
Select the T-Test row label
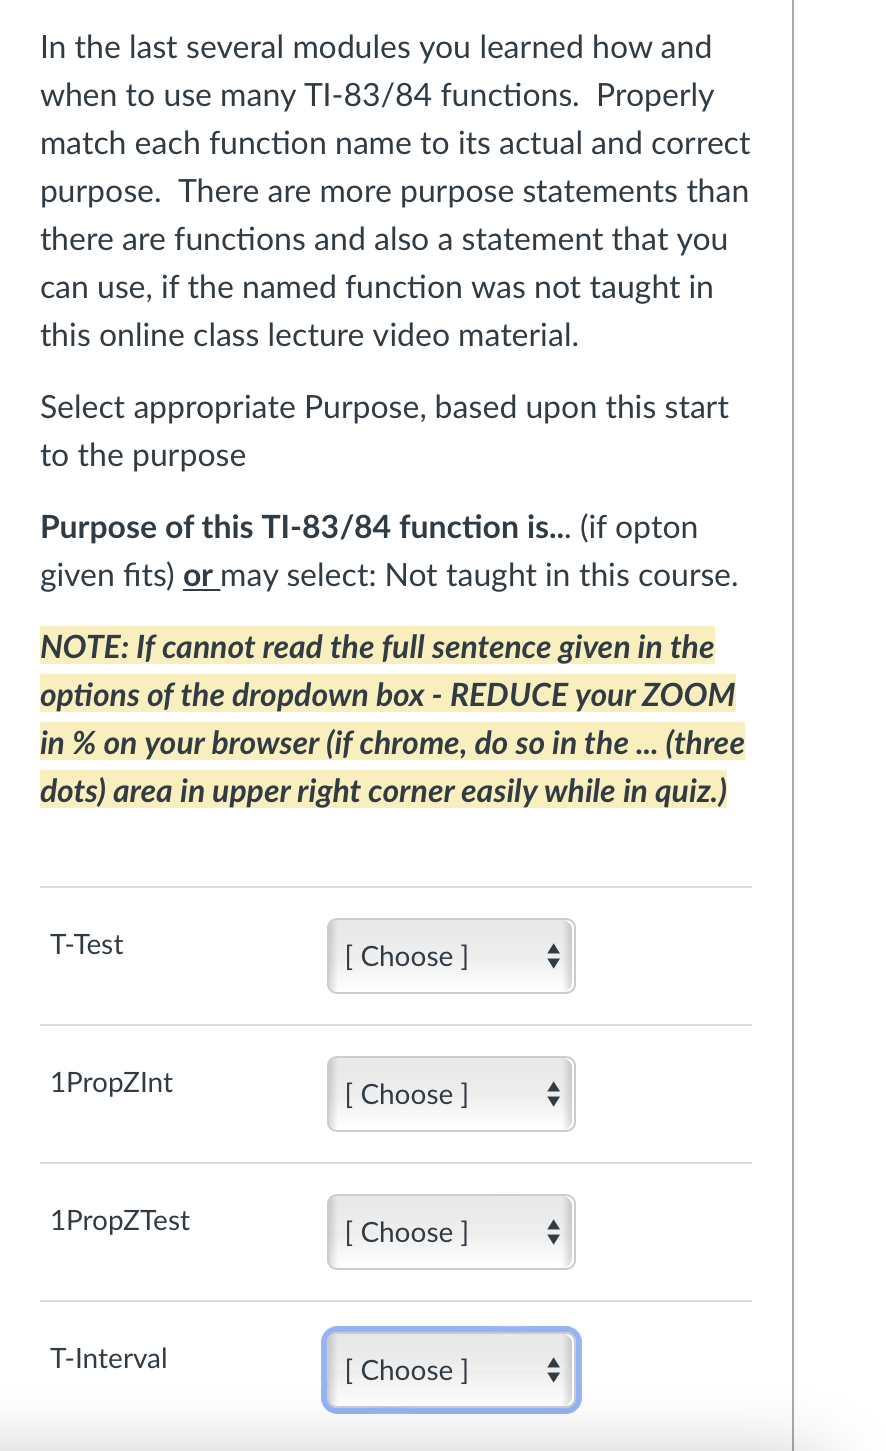coord(86,944)
